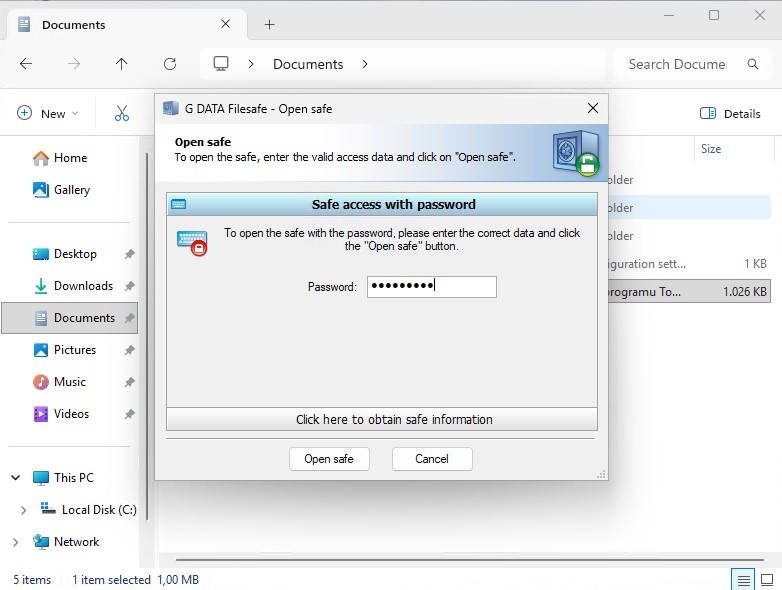Click the small keyboard icon in header bar
This screenshot has height=590, width=782.
[179, 204]
